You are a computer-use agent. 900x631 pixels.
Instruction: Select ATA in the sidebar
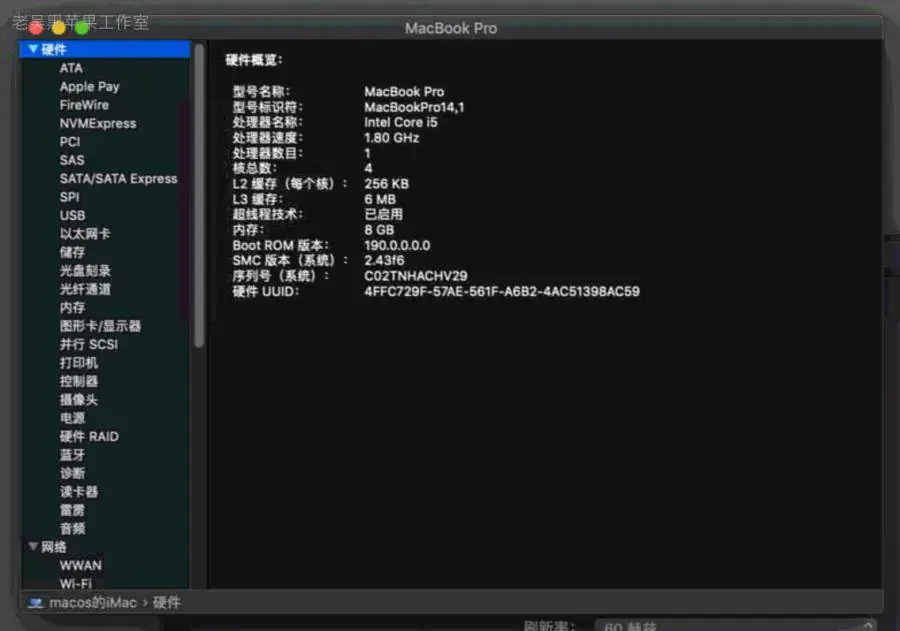(x=71, y=68)
